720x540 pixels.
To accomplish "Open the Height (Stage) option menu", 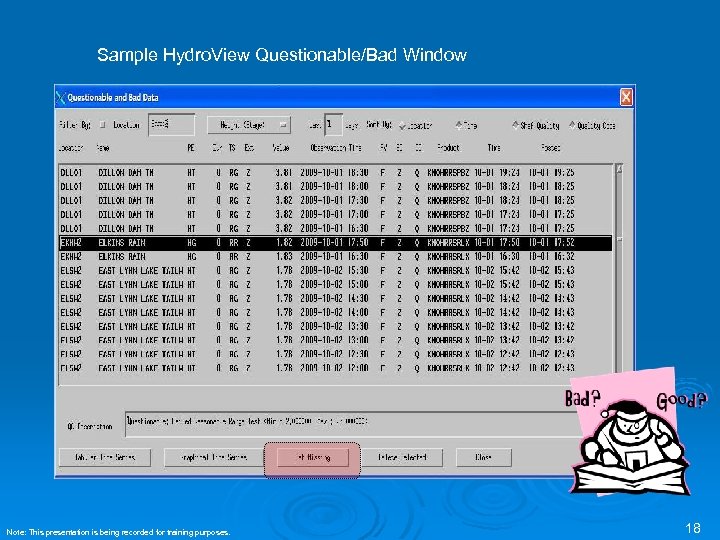I will tap(248, 125).
